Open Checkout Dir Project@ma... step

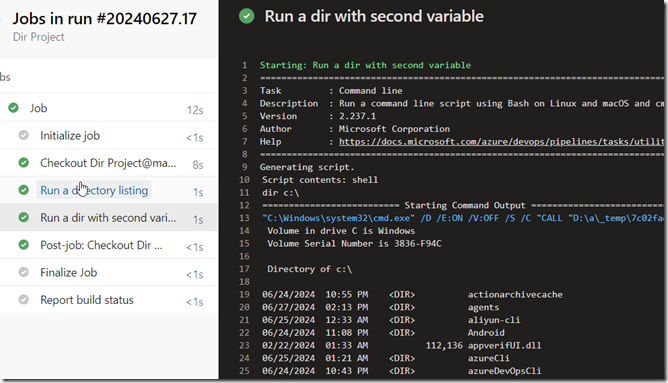[108, 163]
